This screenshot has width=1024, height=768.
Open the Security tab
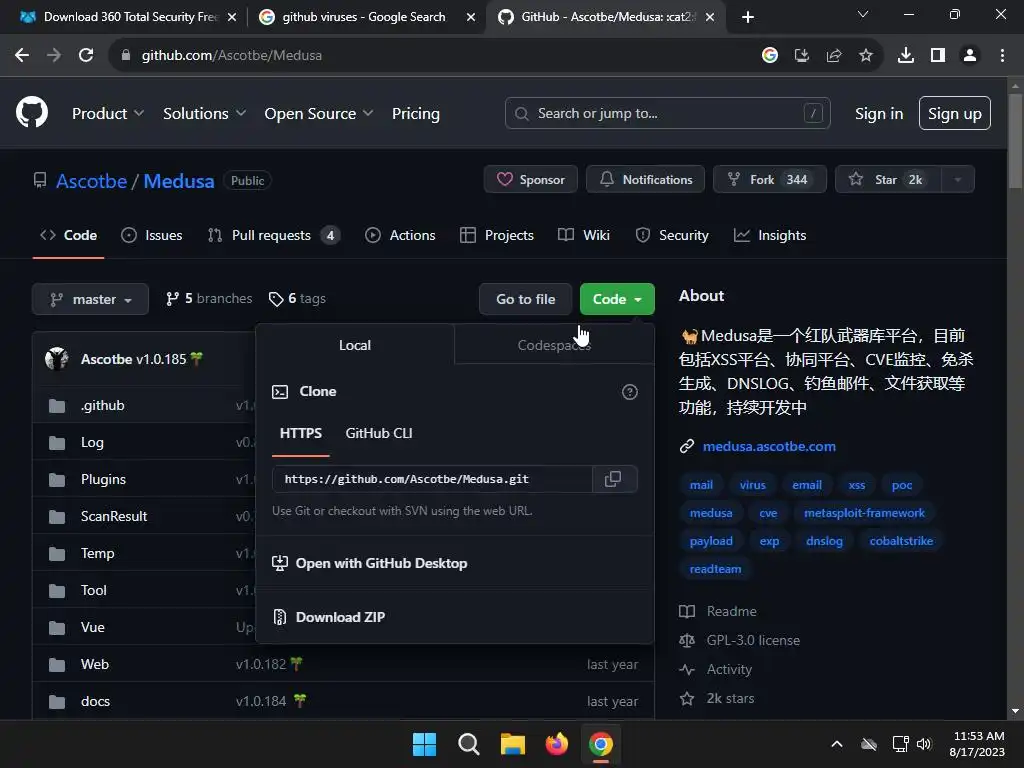672,235
